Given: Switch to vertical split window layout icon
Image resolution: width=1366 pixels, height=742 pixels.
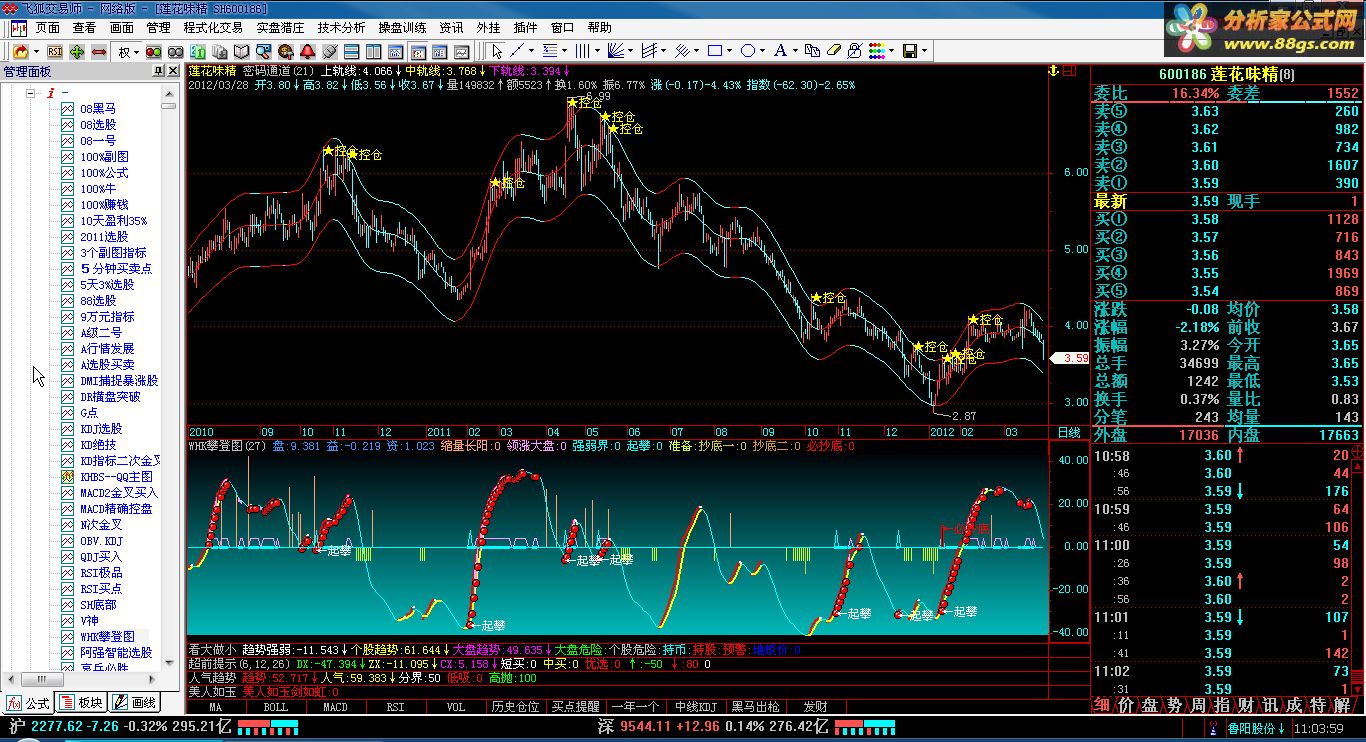Looking at the screenshot, I should (373, 51).
